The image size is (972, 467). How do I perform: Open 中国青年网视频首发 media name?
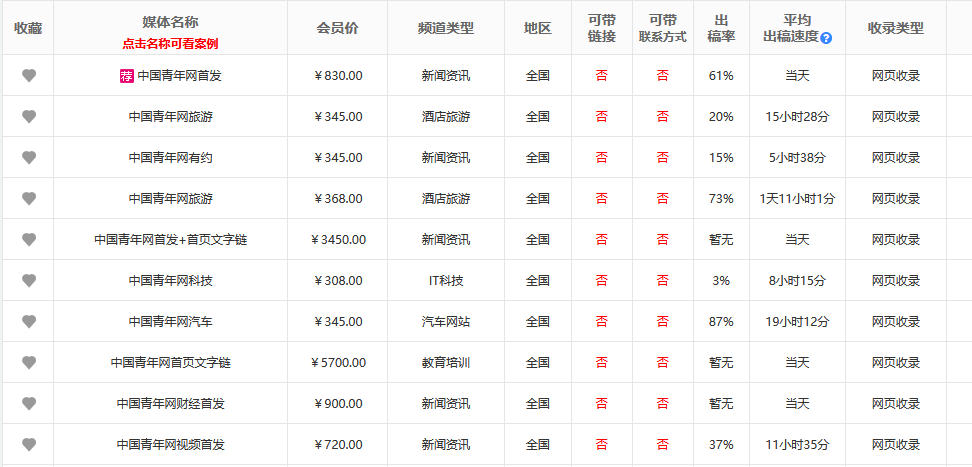[170, 445]
